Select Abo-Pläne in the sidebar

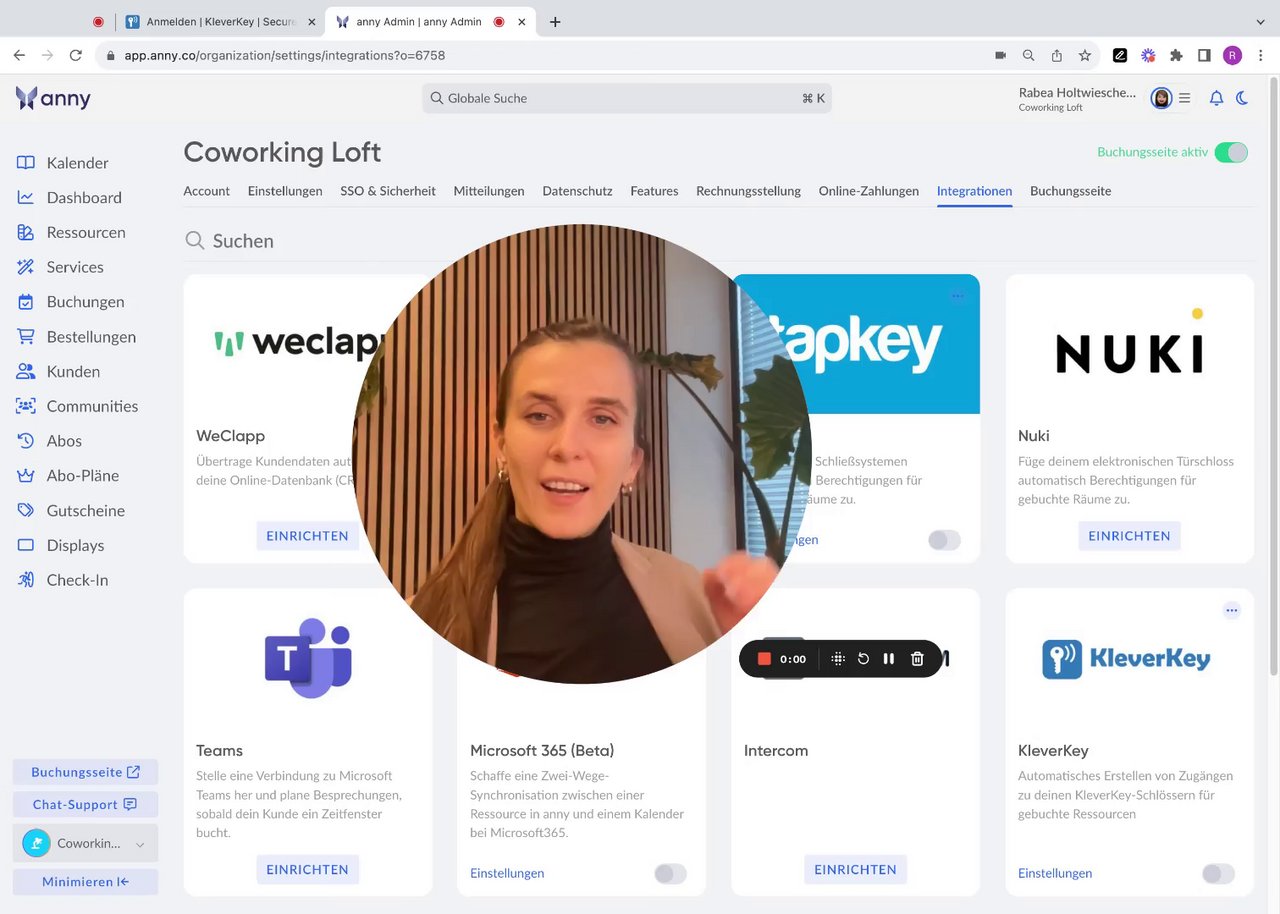click(x=67, y=476)
